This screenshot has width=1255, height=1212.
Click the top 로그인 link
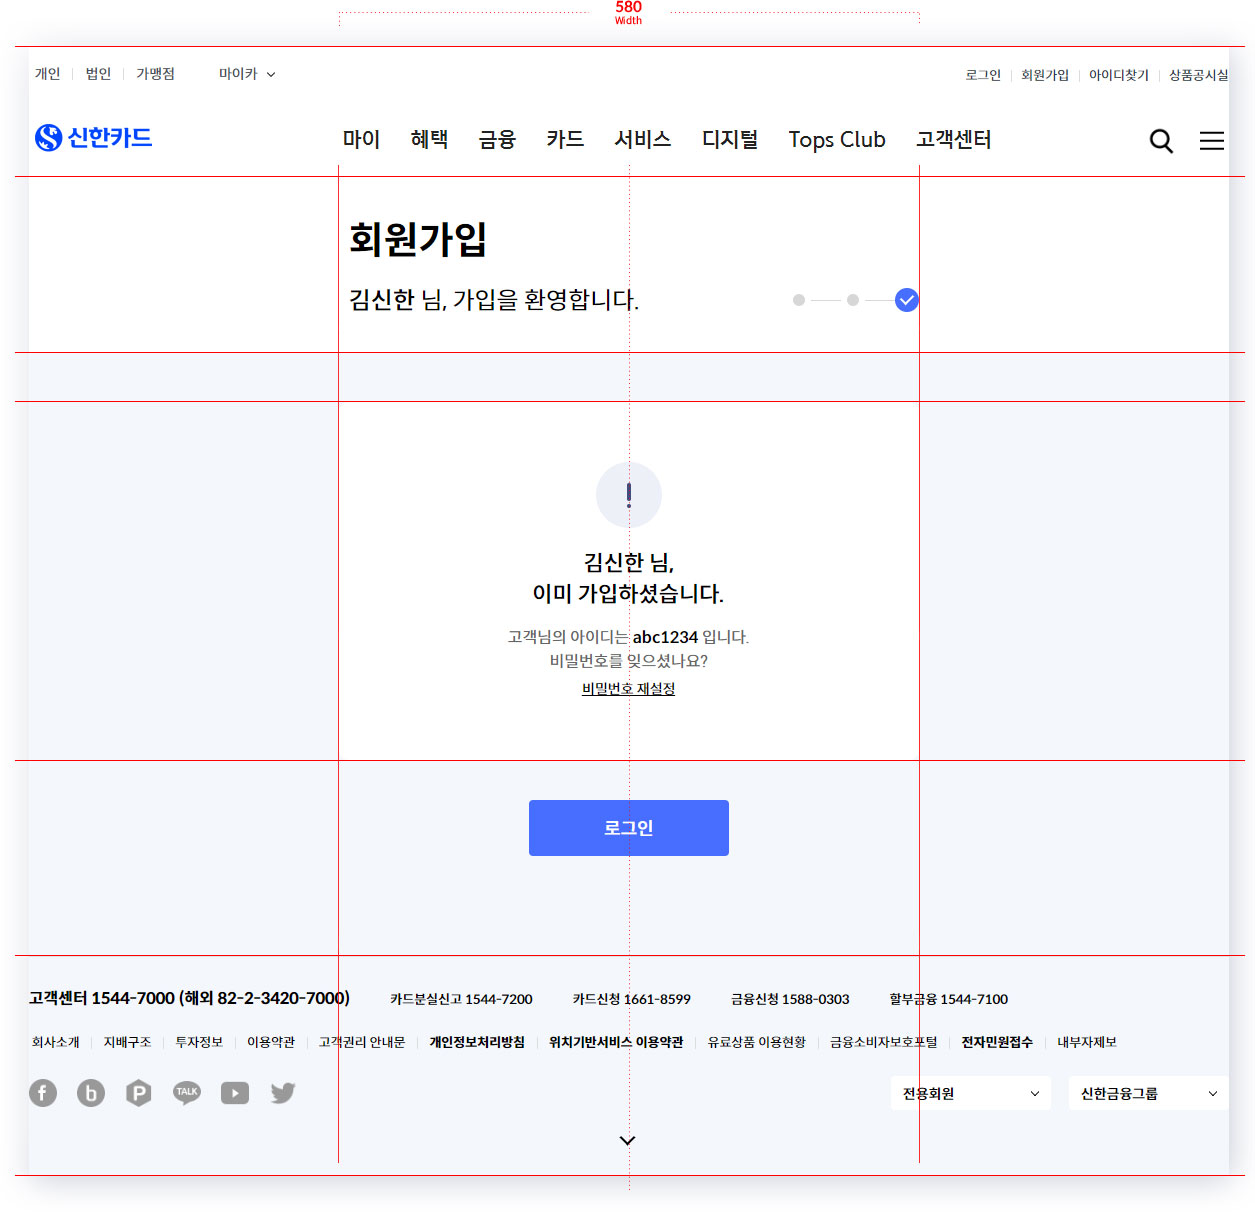pyautogui.click(x=983, y=75)
